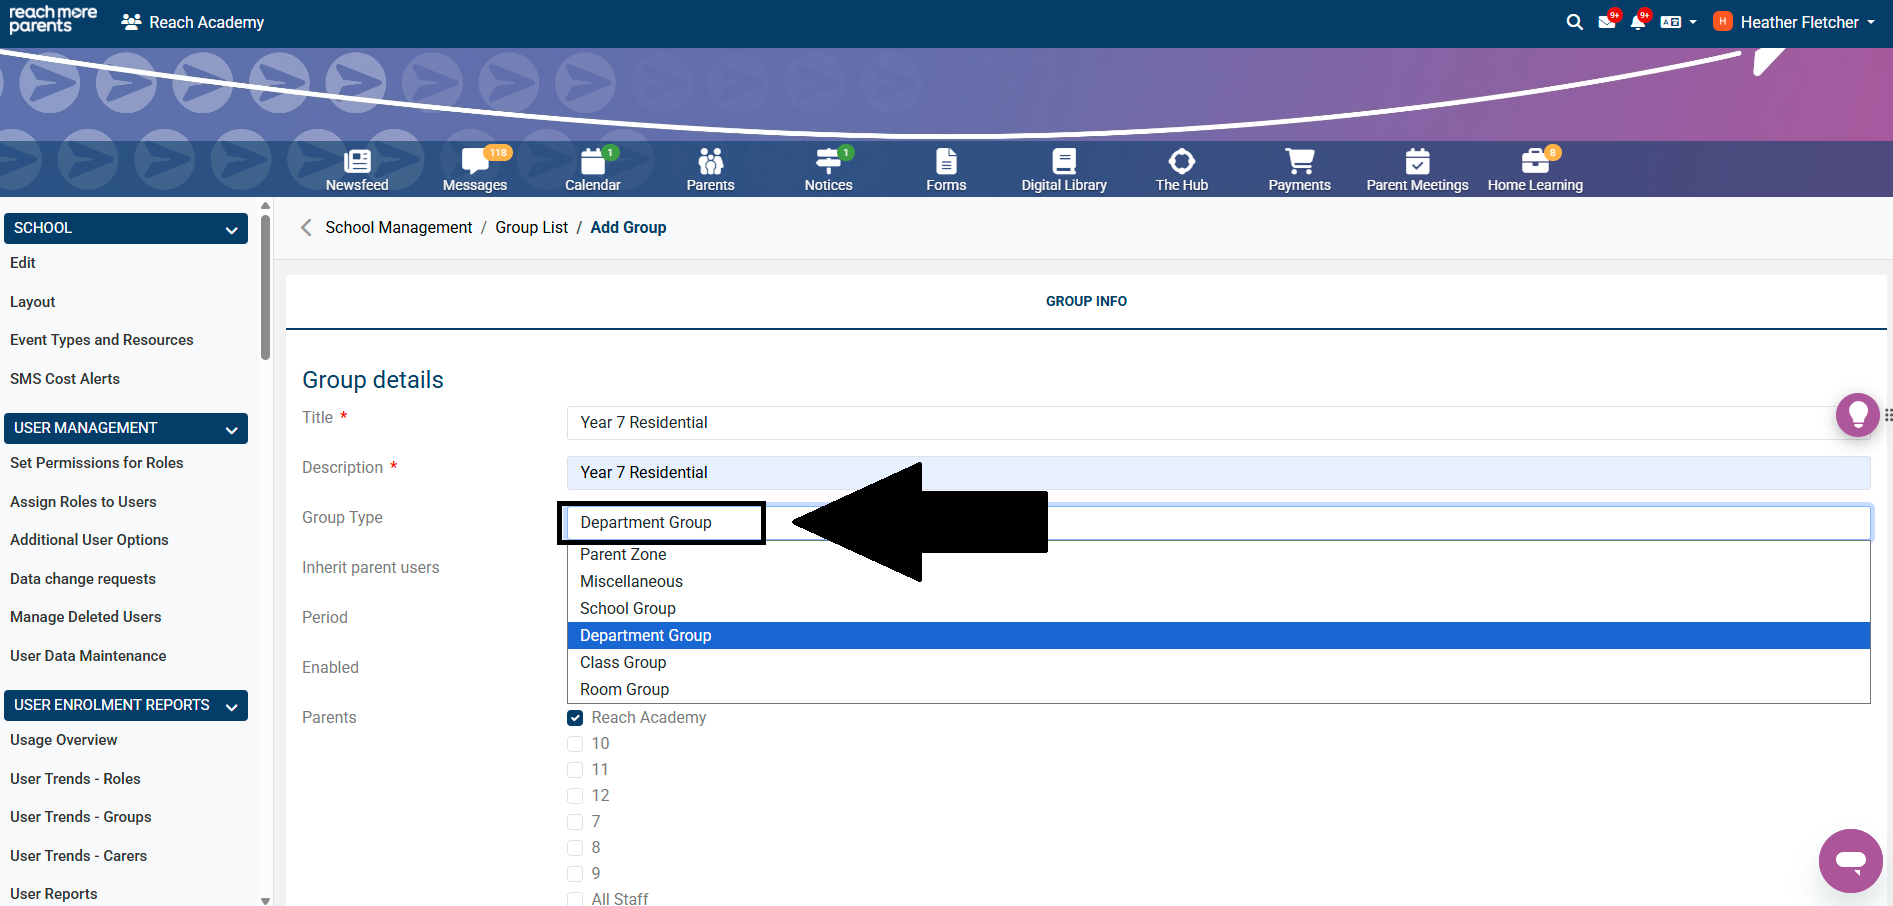Go to the Payments cart icon
The width and height of the screenshot is (1893, 906).
1299,169
